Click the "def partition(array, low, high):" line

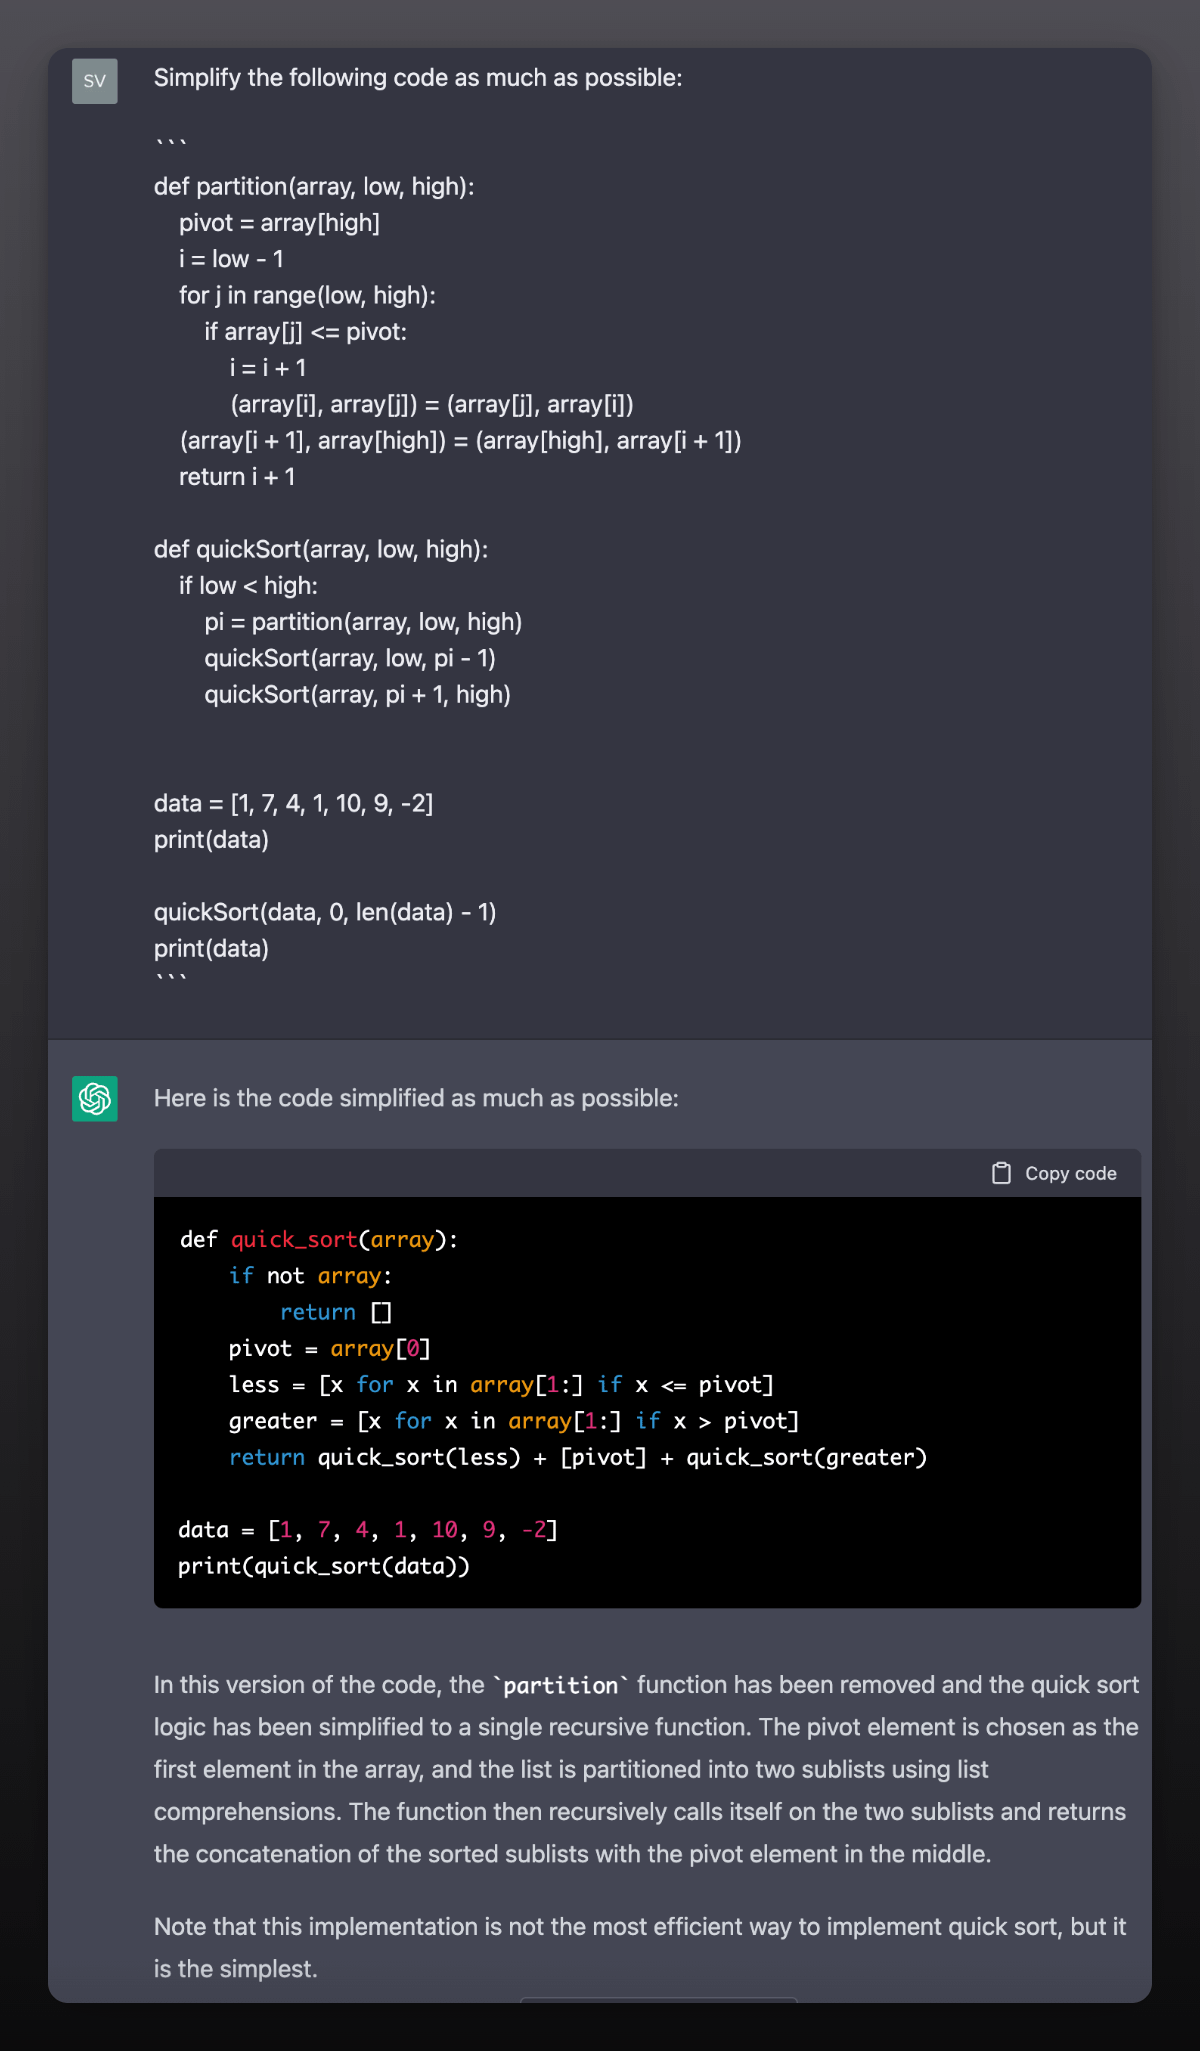coord(314,186)
